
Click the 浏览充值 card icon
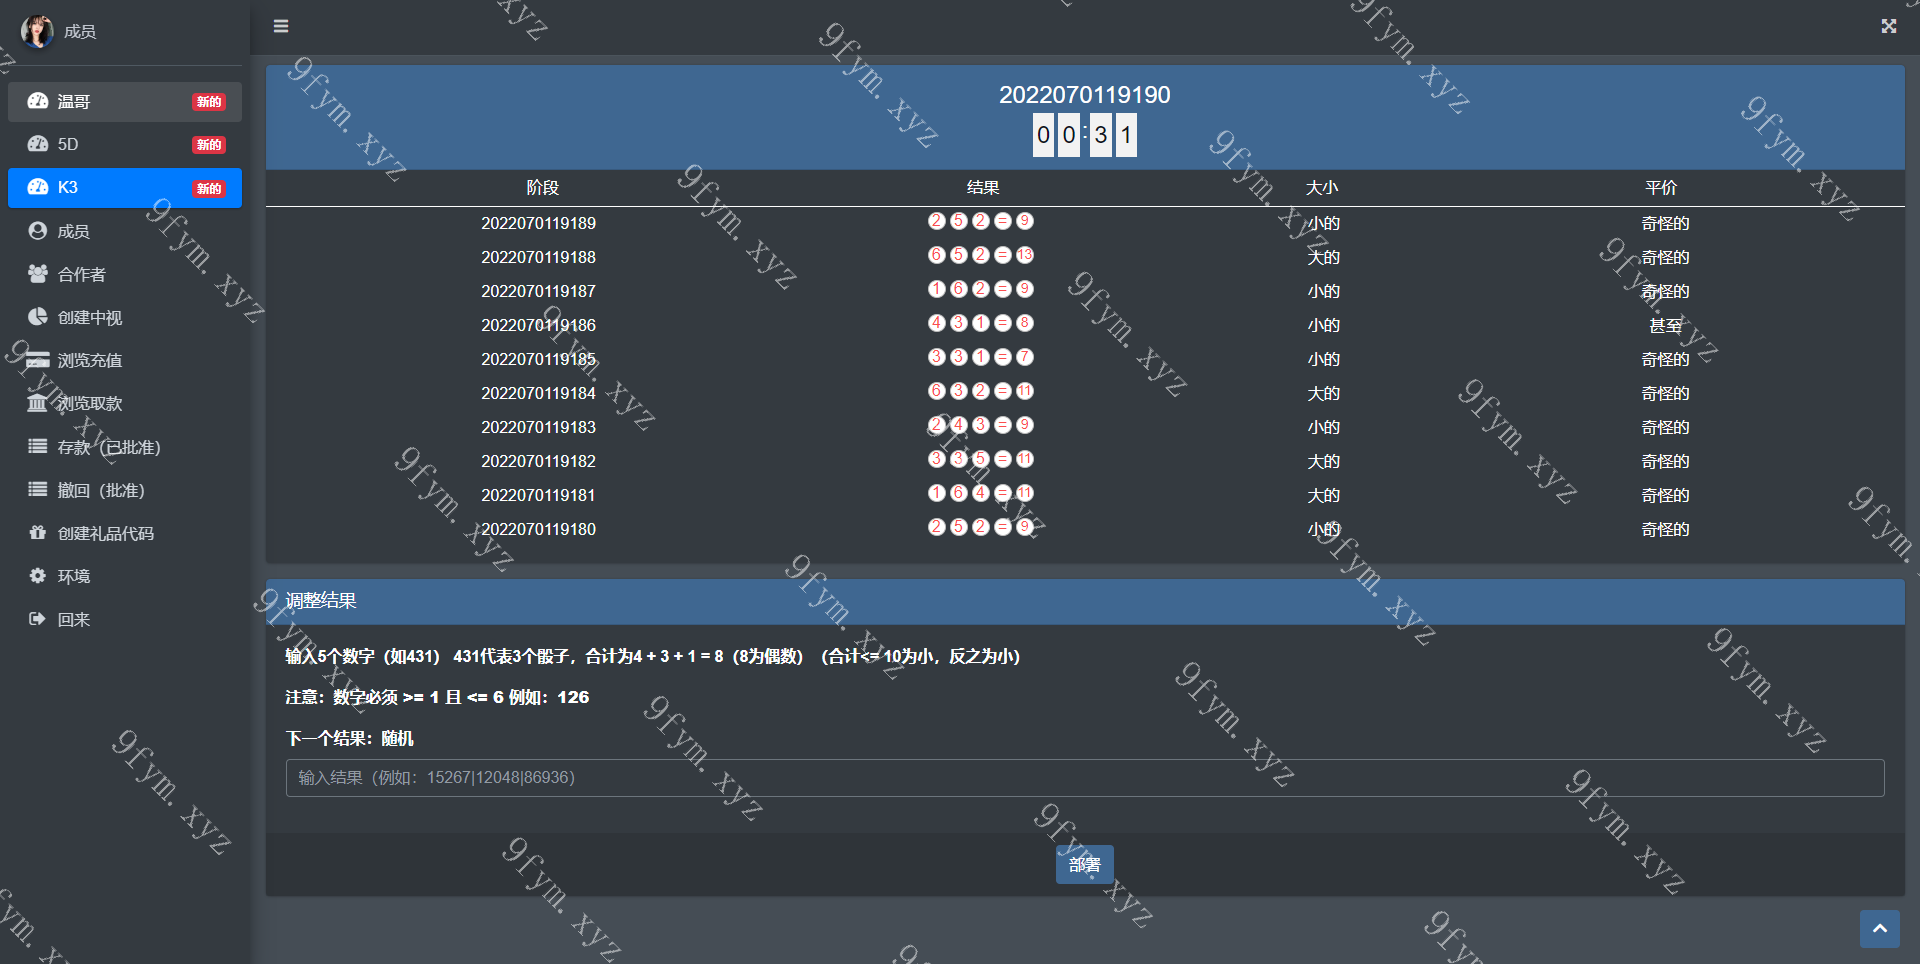point(38,360)
